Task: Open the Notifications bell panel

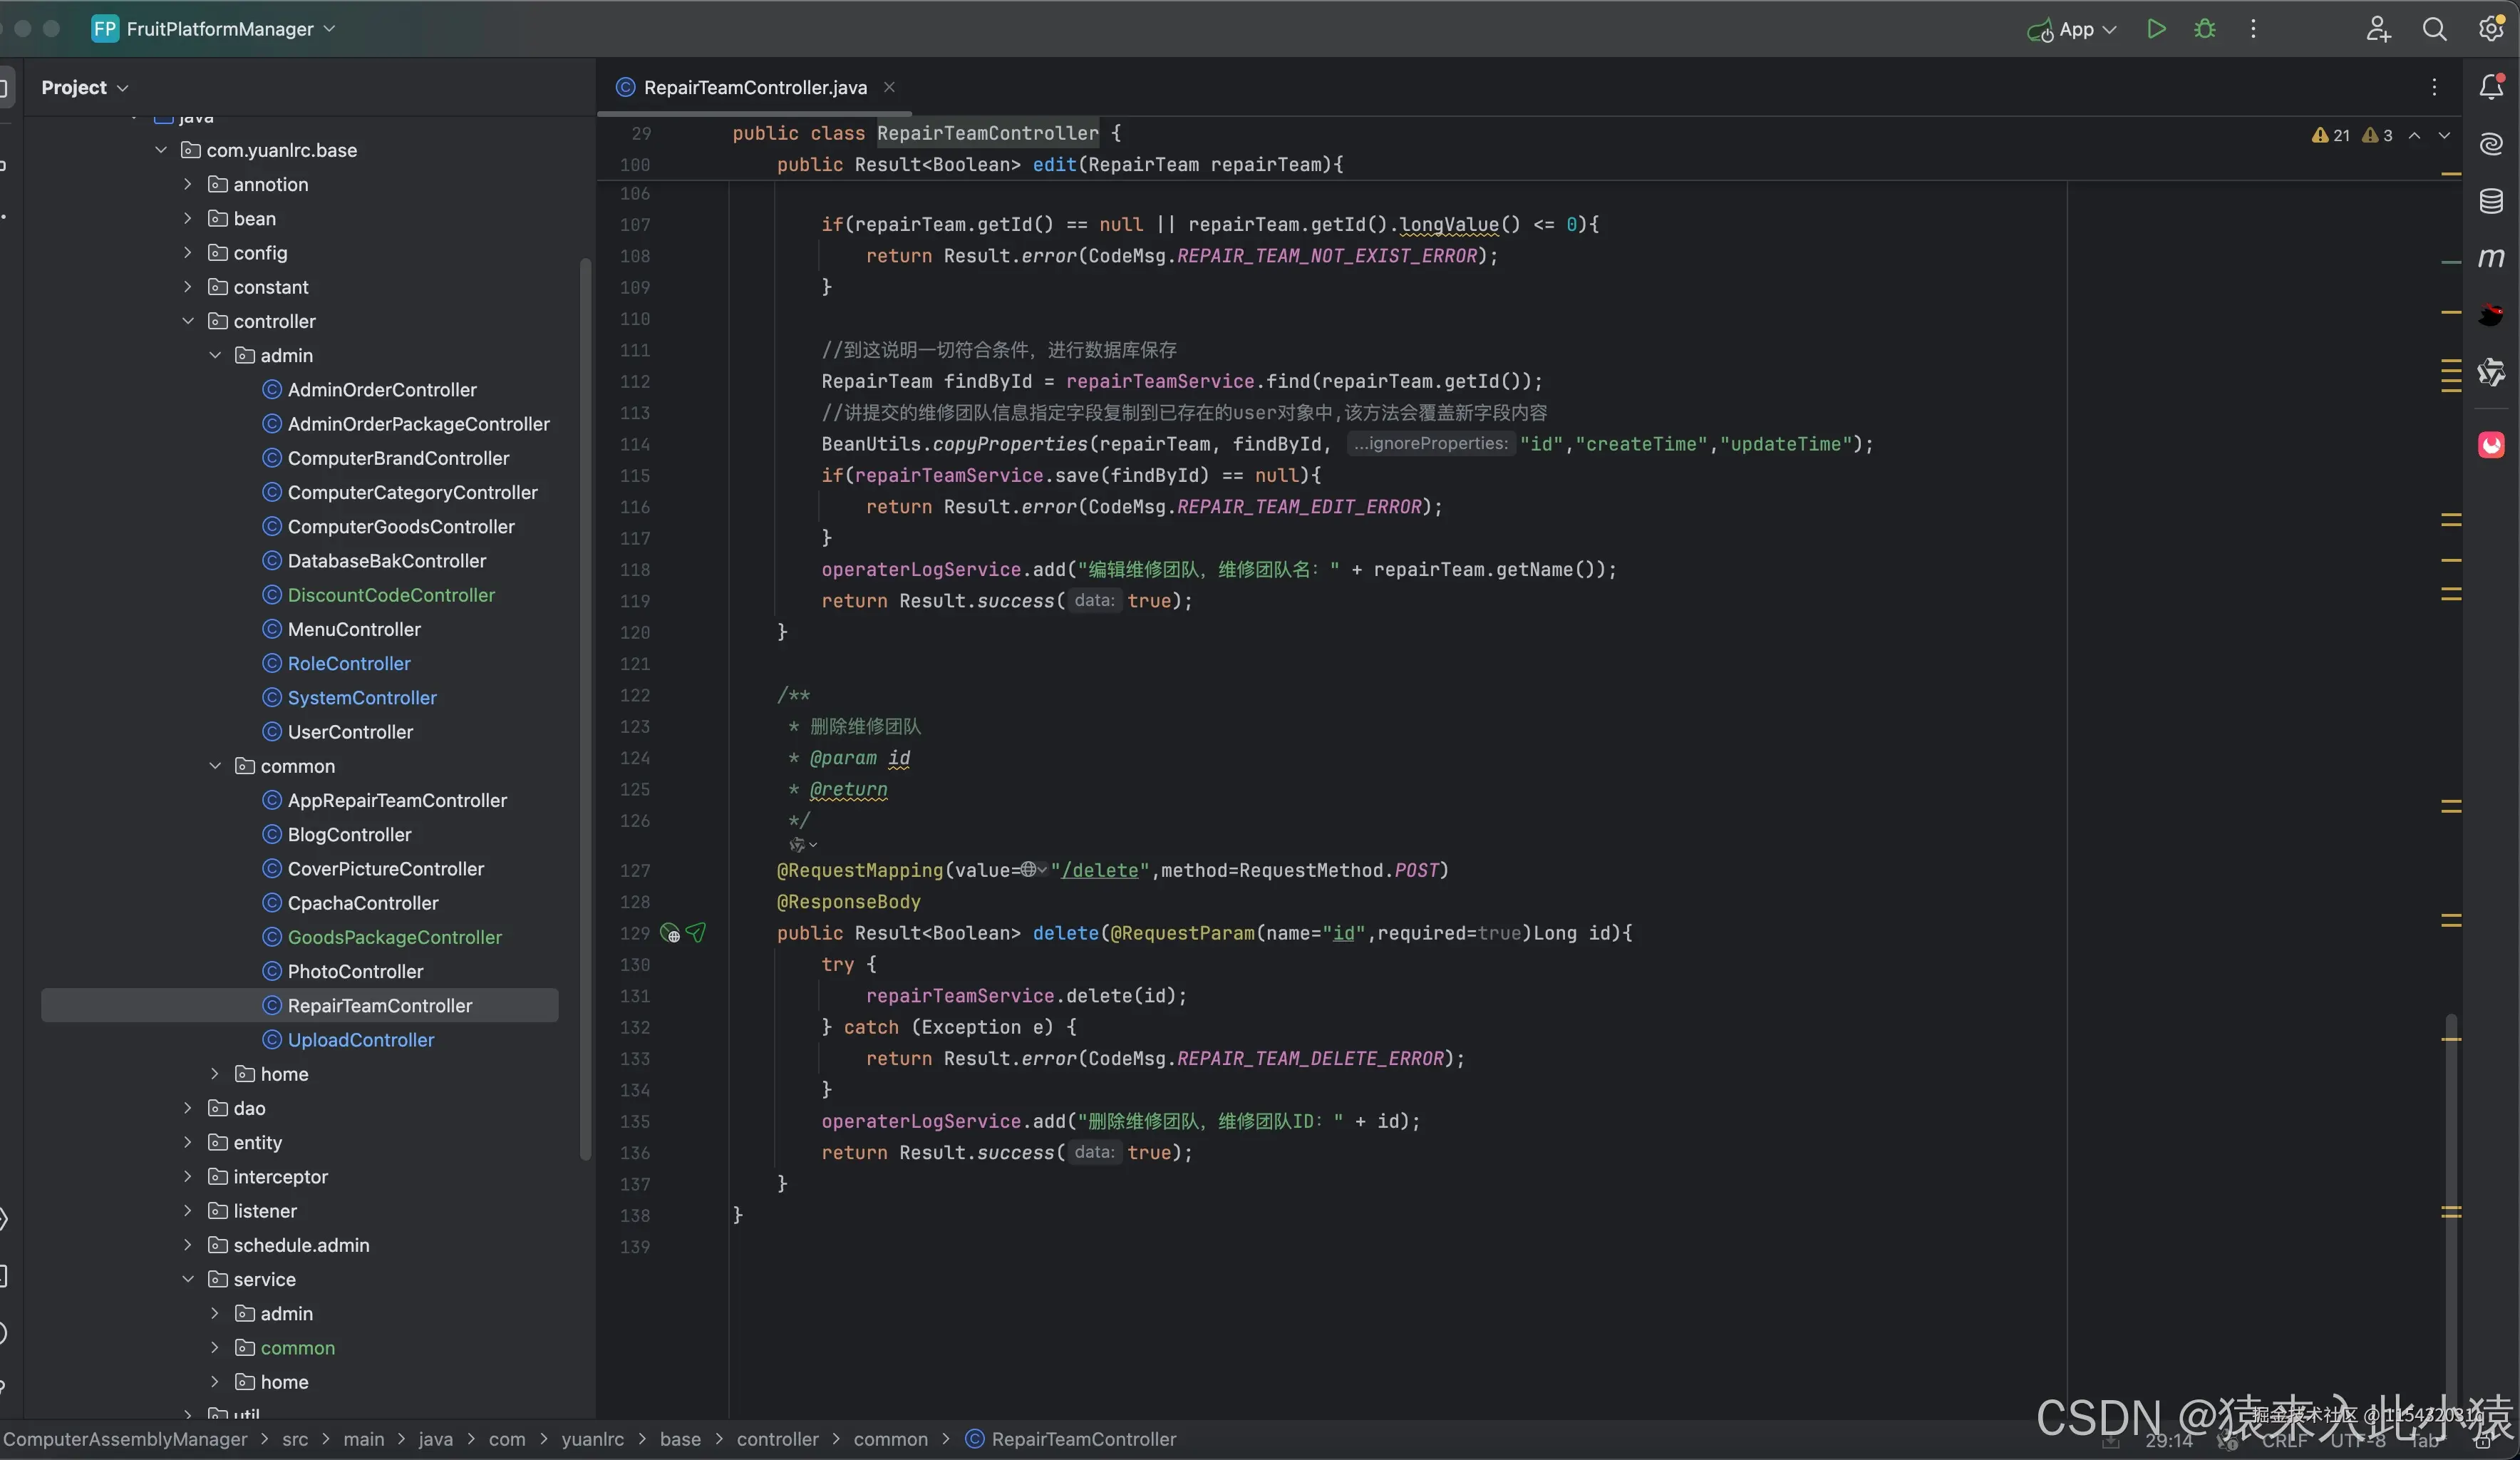Action: pyautogui.click(x=2491, y=87)
